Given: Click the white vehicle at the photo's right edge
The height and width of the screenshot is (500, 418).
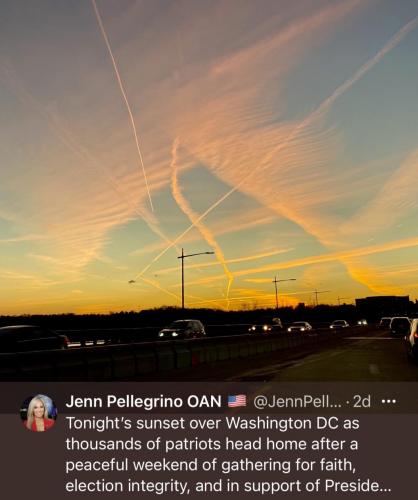Looking at the screenshot, I should click(413, 338).
